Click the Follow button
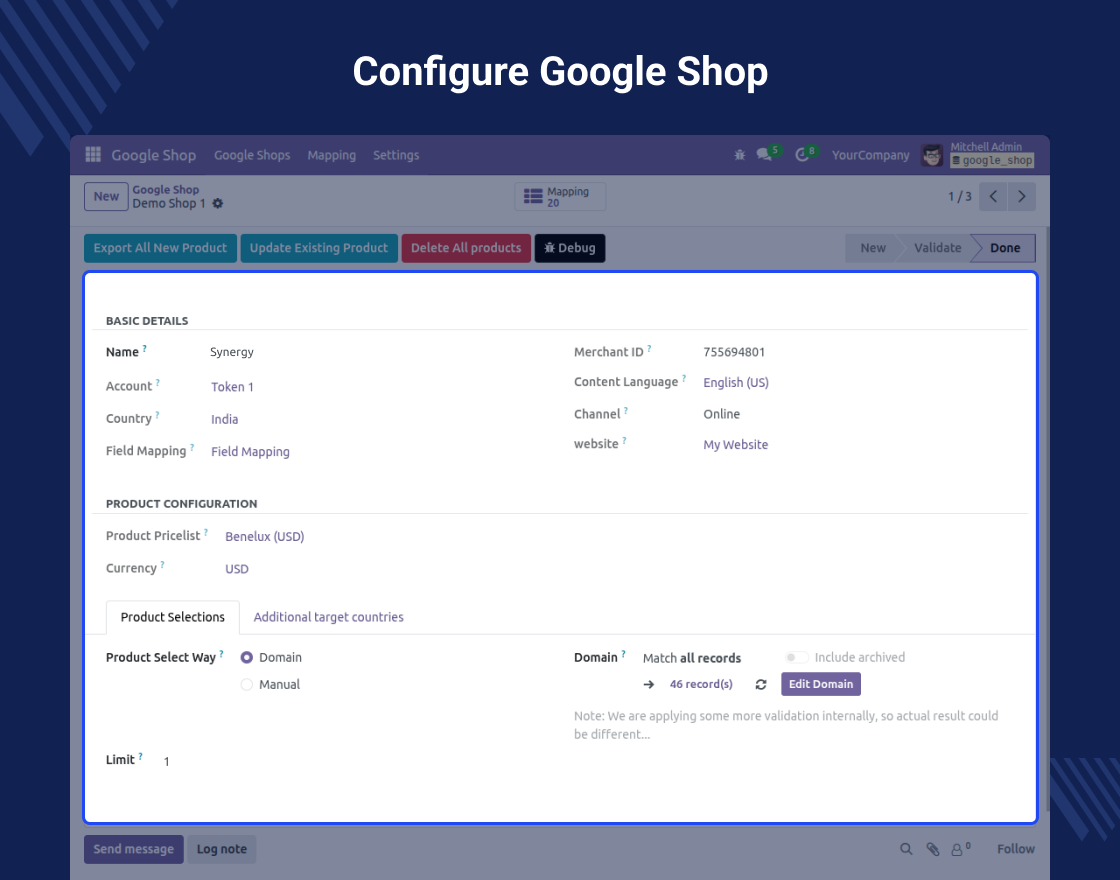 (1016, 849)
